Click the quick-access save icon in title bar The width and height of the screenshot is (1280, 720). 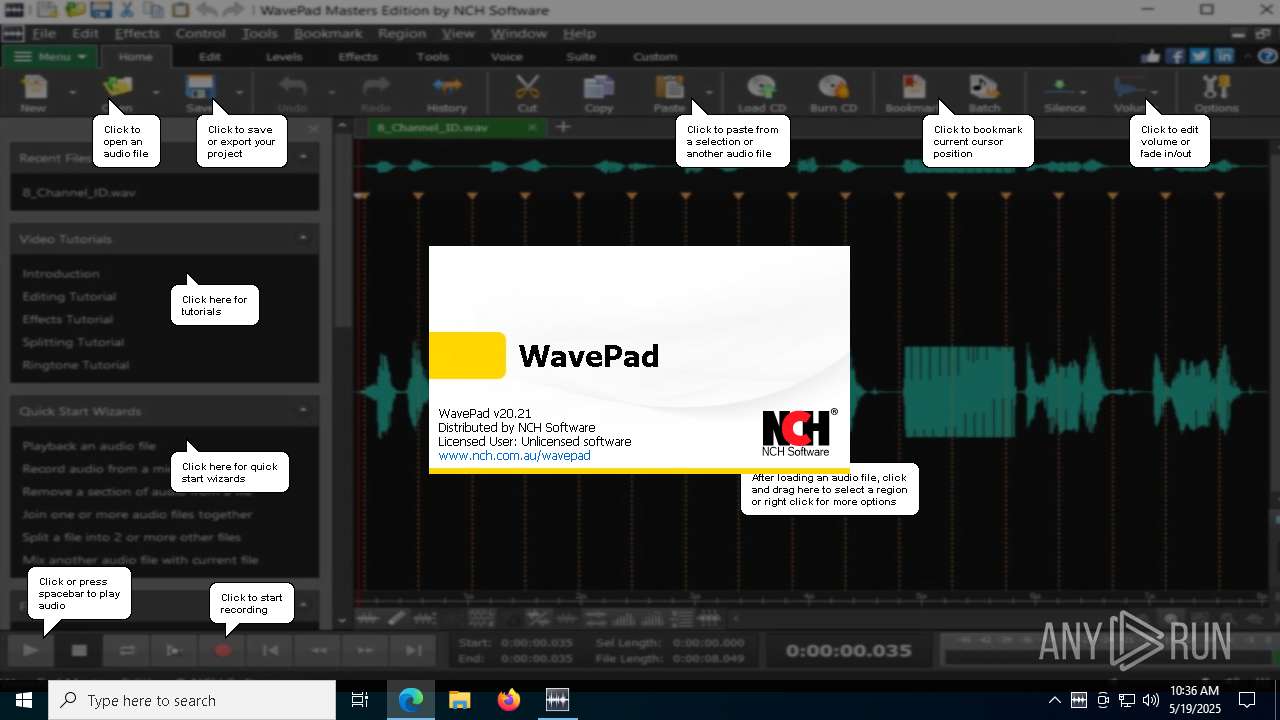(100, 10)
